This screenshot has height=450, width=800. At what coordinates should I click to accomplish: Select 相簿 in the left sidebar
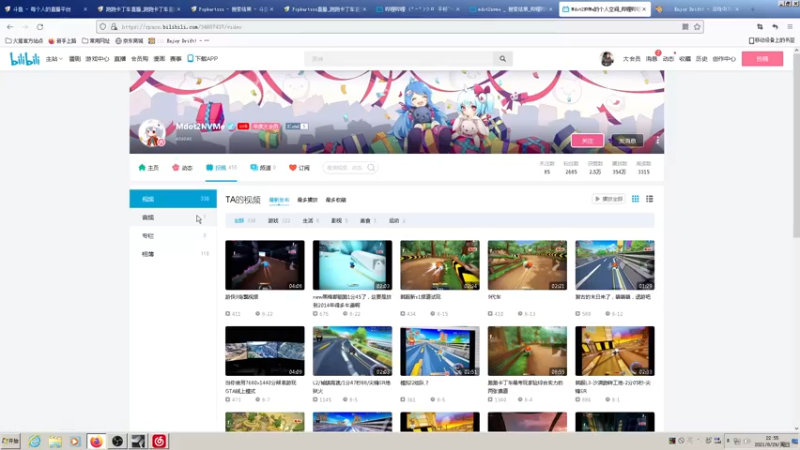173,254
